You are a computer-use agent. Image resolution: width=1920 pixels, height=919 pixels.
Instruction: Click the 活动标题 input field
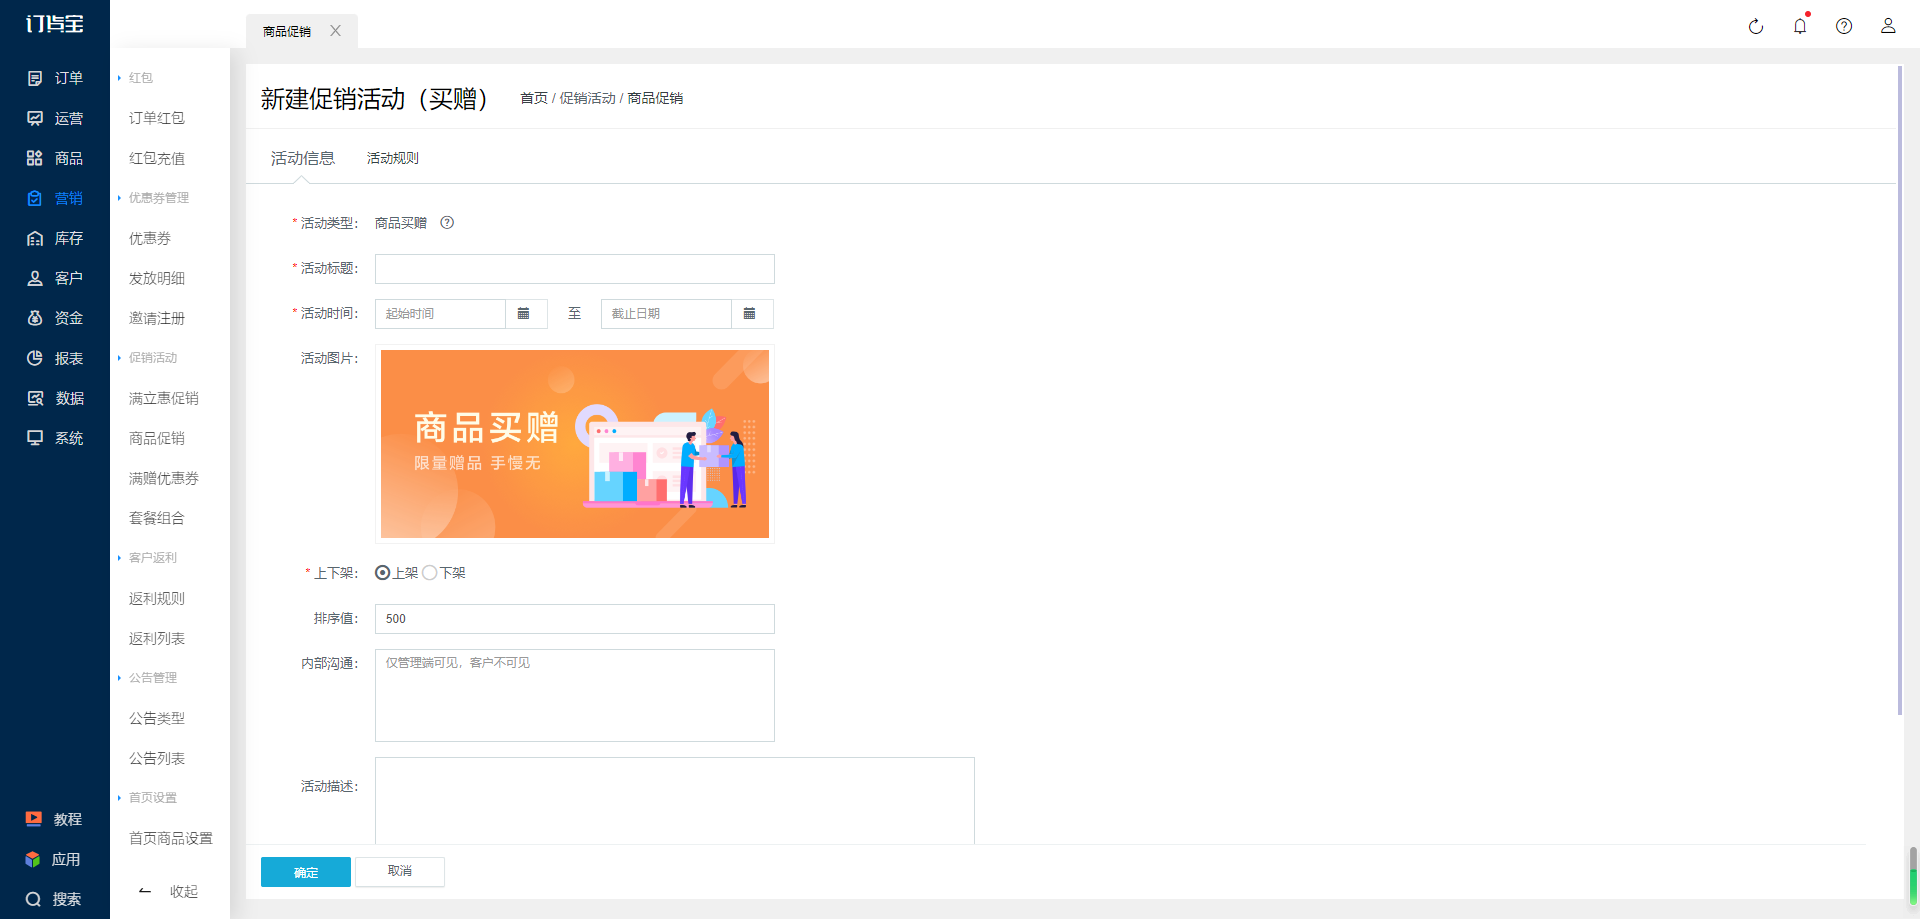point(575,269)
